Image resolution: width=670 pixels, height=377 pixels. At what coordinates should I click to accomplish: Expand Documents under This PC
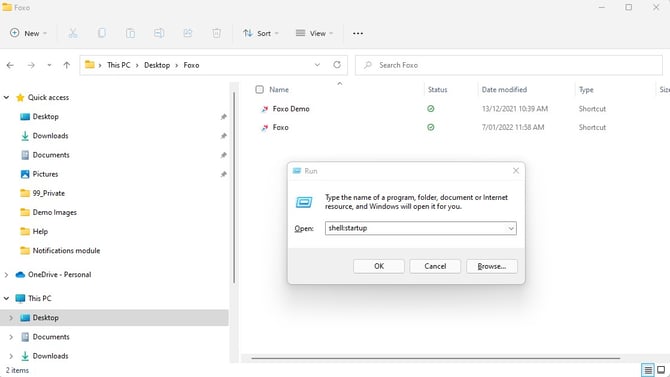(11, 337)
